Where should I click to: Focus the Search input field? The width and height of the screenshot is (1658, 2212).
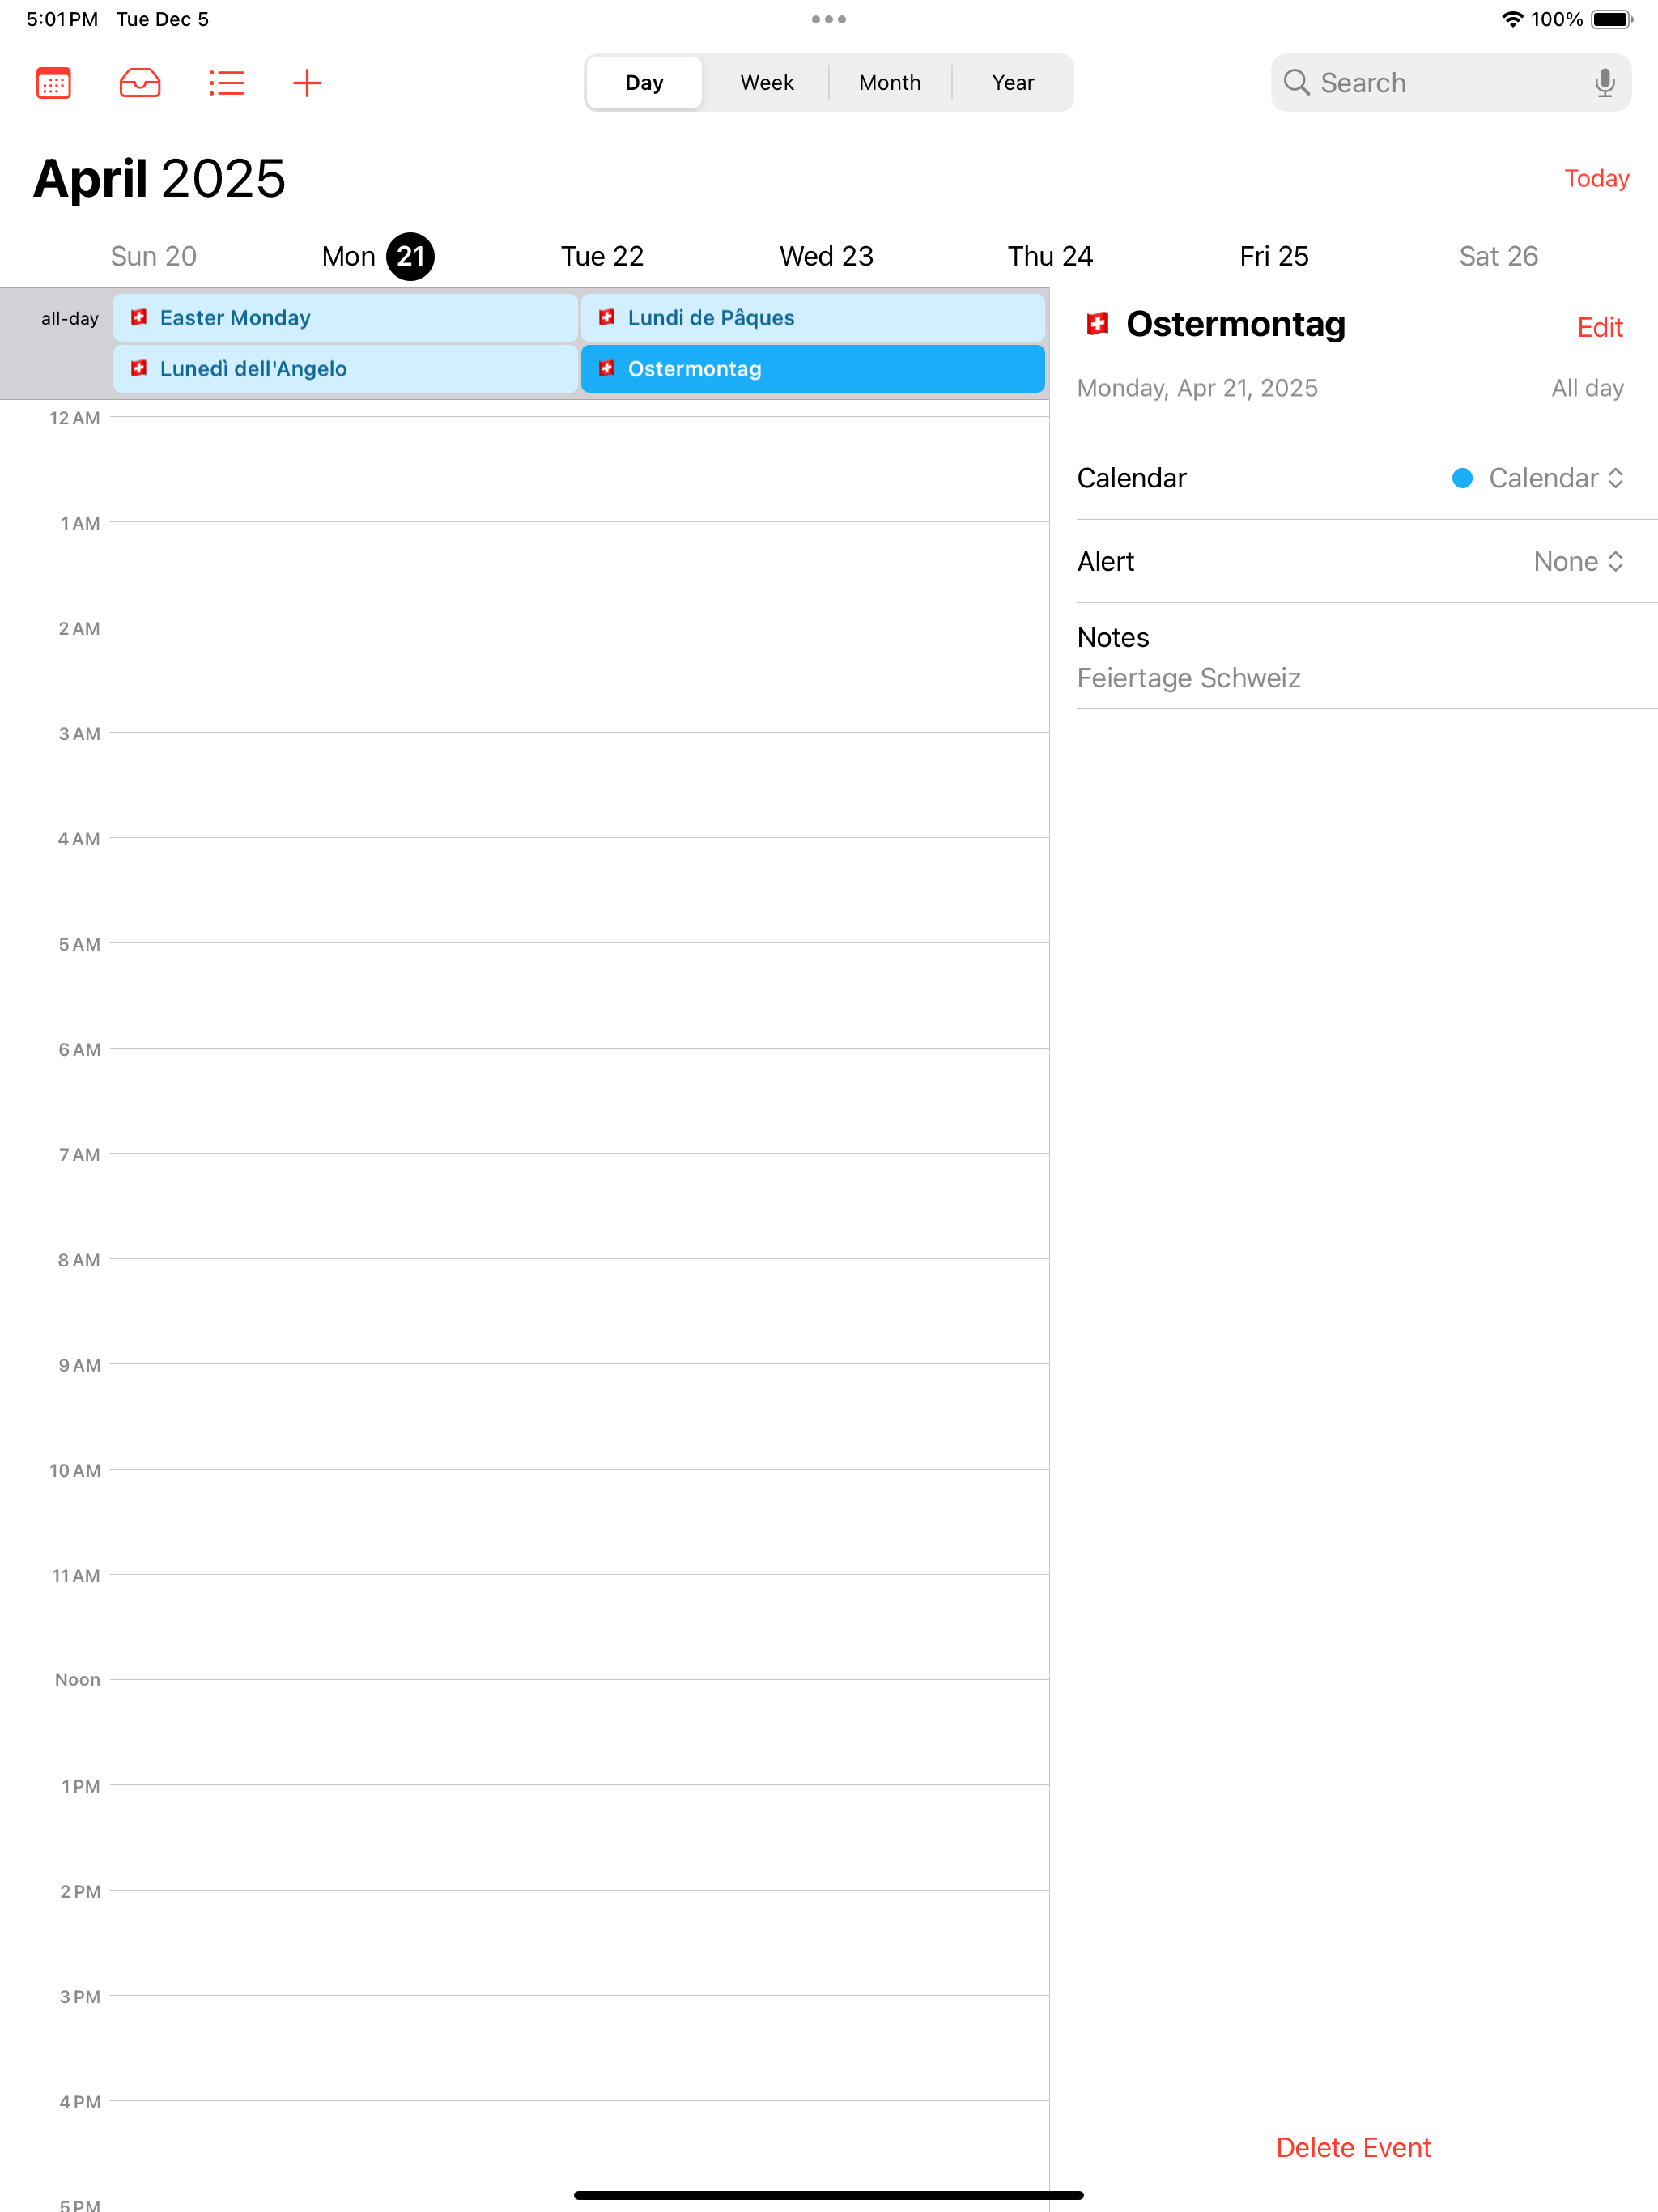[1450, 83]
